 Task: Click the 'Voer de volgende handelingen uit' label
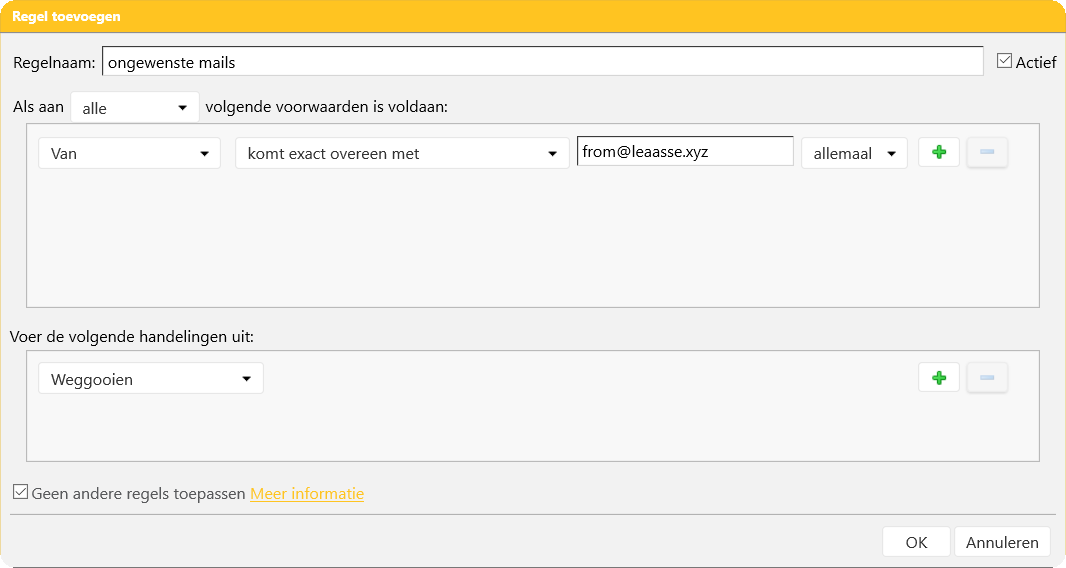132,336
